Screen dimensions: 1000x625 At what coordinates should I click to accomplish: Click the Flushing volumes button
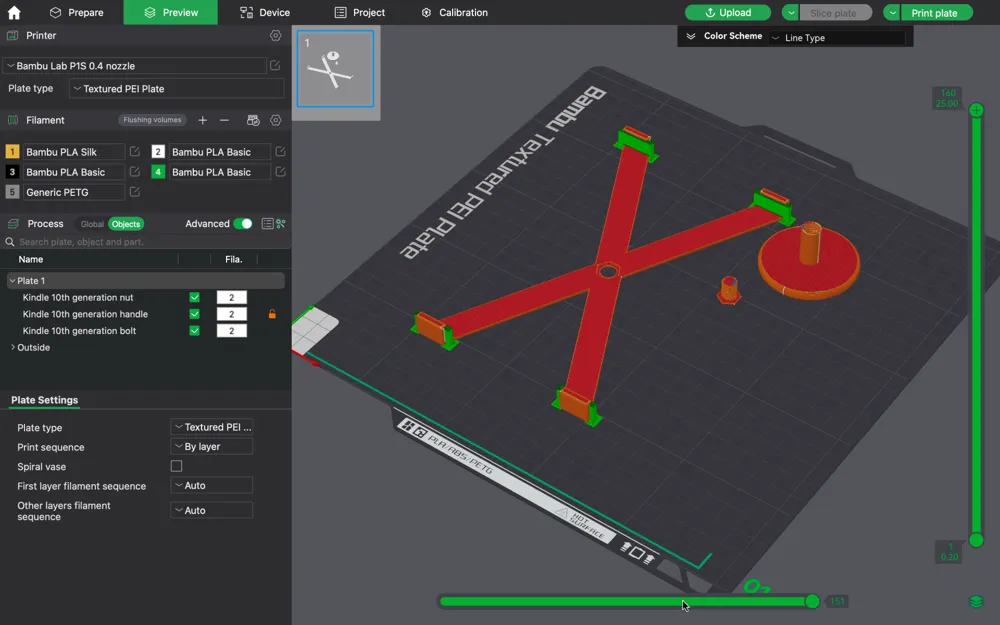point(152,120)
